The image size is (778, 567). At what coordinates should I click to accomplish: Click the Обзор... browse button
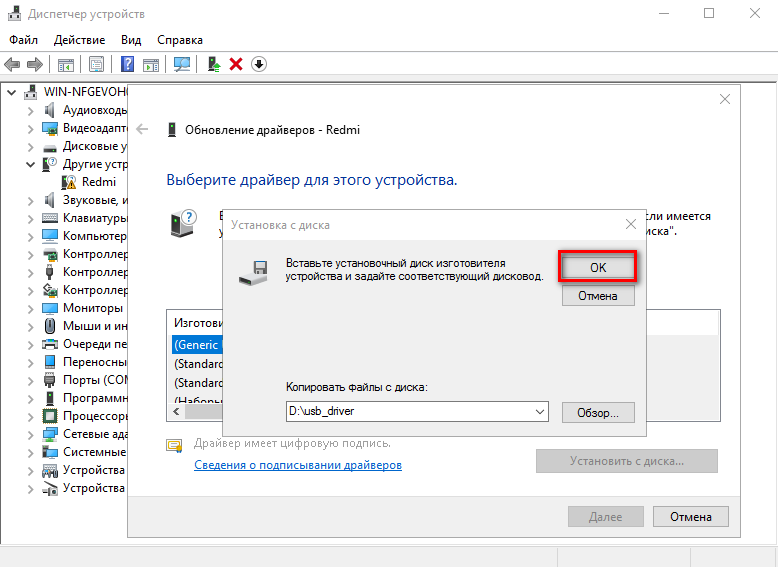[x=598, y=412]
